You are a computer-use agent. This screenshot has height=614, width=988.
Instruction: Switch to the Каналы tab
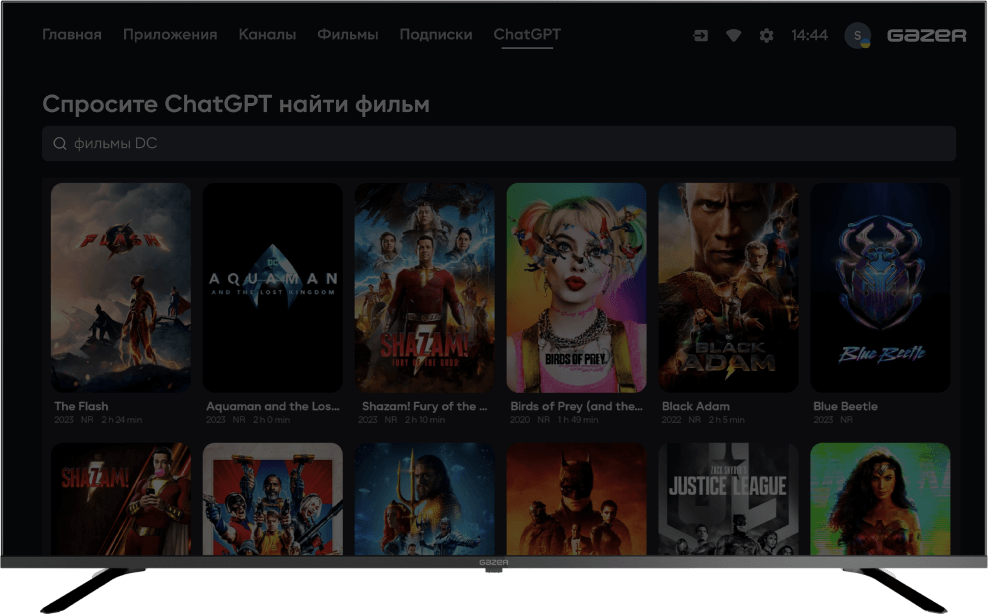[267, 35]
